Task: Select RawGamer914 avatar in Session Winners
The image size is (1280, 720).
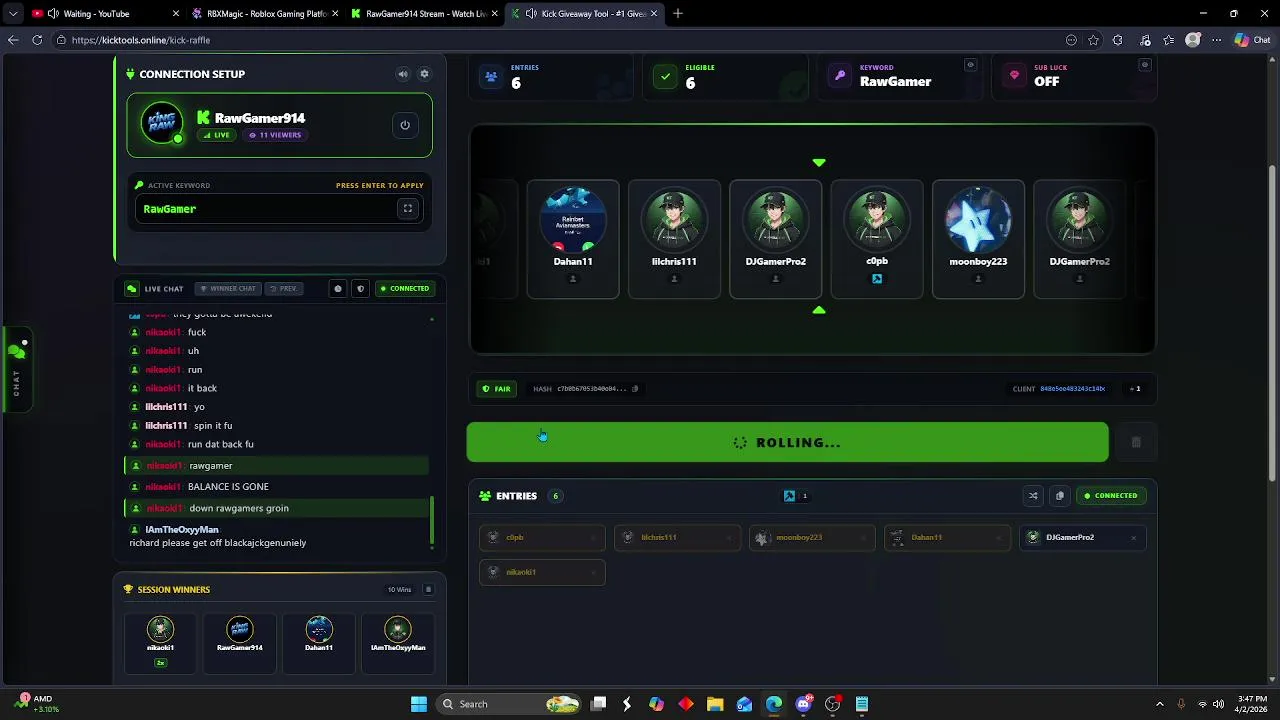Action: [240, 629]
